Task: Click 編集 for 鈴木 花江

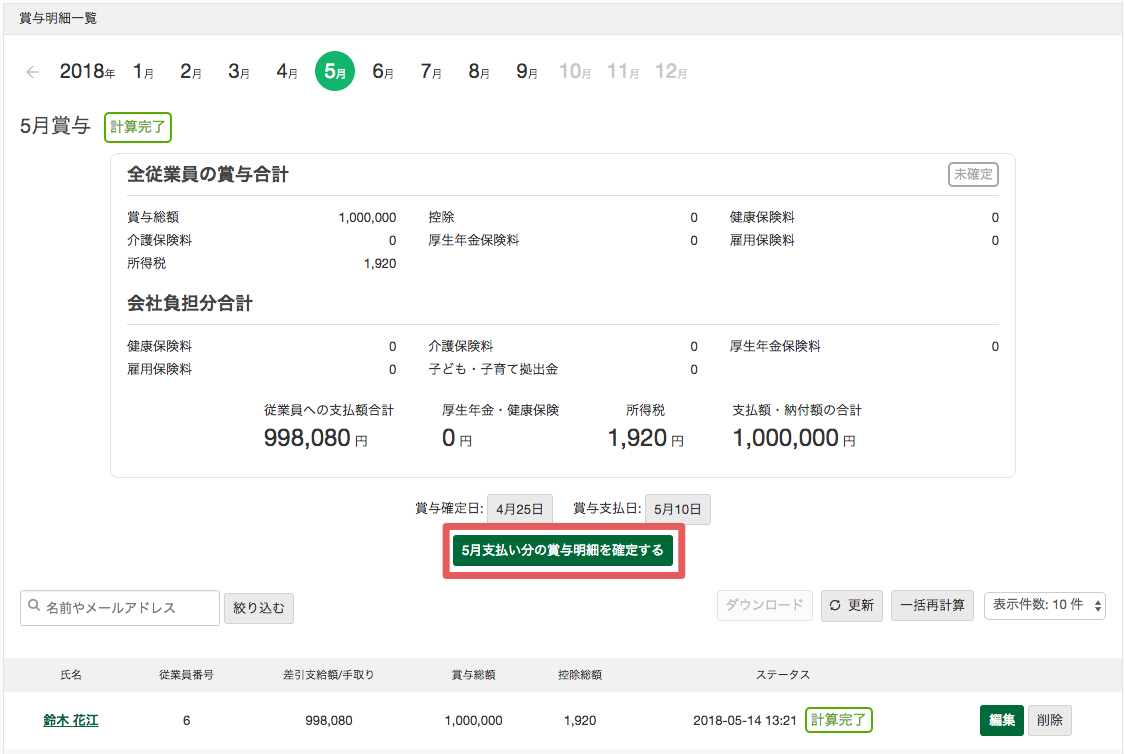Action: (1001, 720)
